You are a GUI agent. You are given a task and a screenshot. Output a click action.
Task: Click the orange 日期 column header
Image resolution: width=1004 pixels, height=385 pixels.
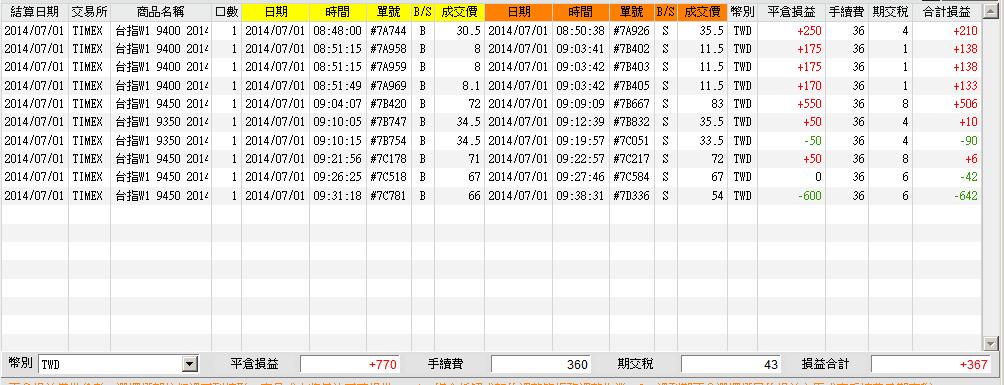(519, 12)
